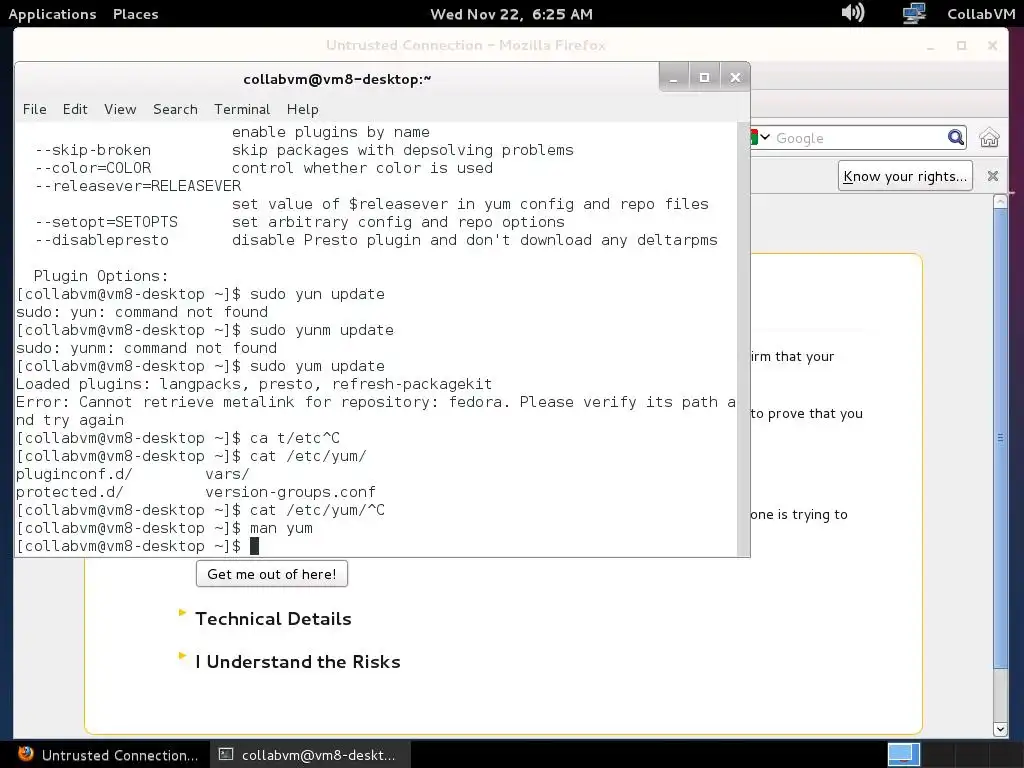
Task: Click the Firefox vertical scrollbar thumb
Action: [1000, 438]
